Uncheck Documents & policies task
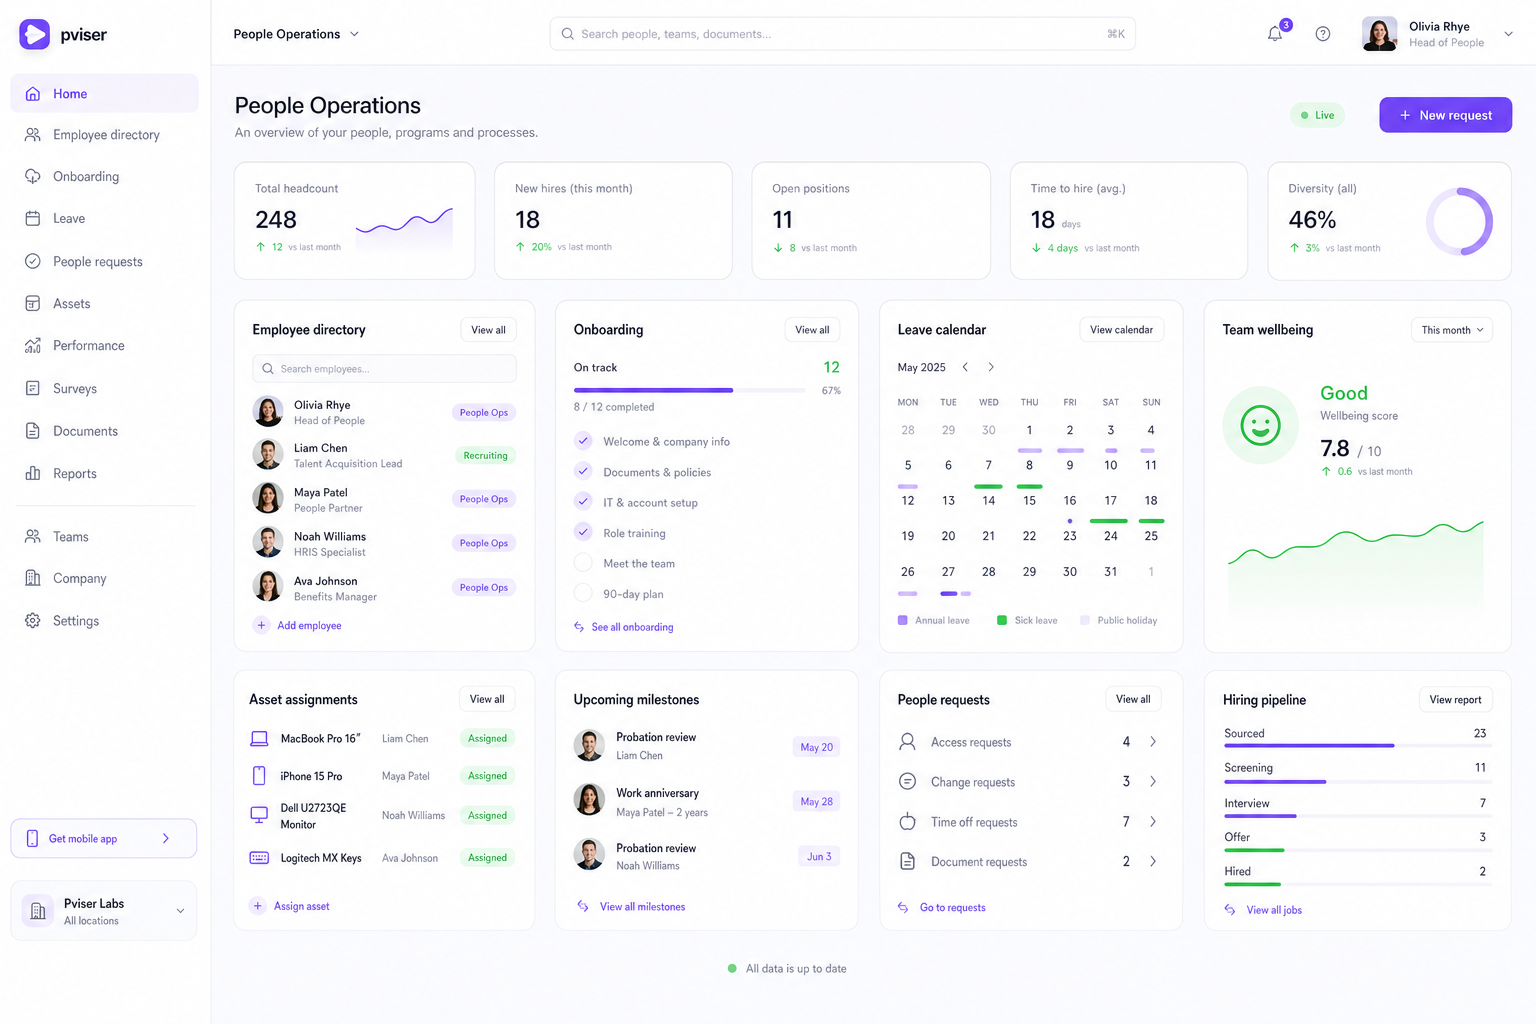Image resolution: width=1536 pixels, height=1024 pixels. tap(583, 471)
